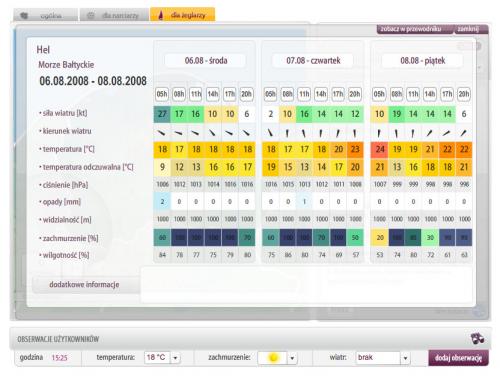The height and width of the screenshot is (376, 500).
Task: Click the '15:25' time value
Action: coord(59,358)
